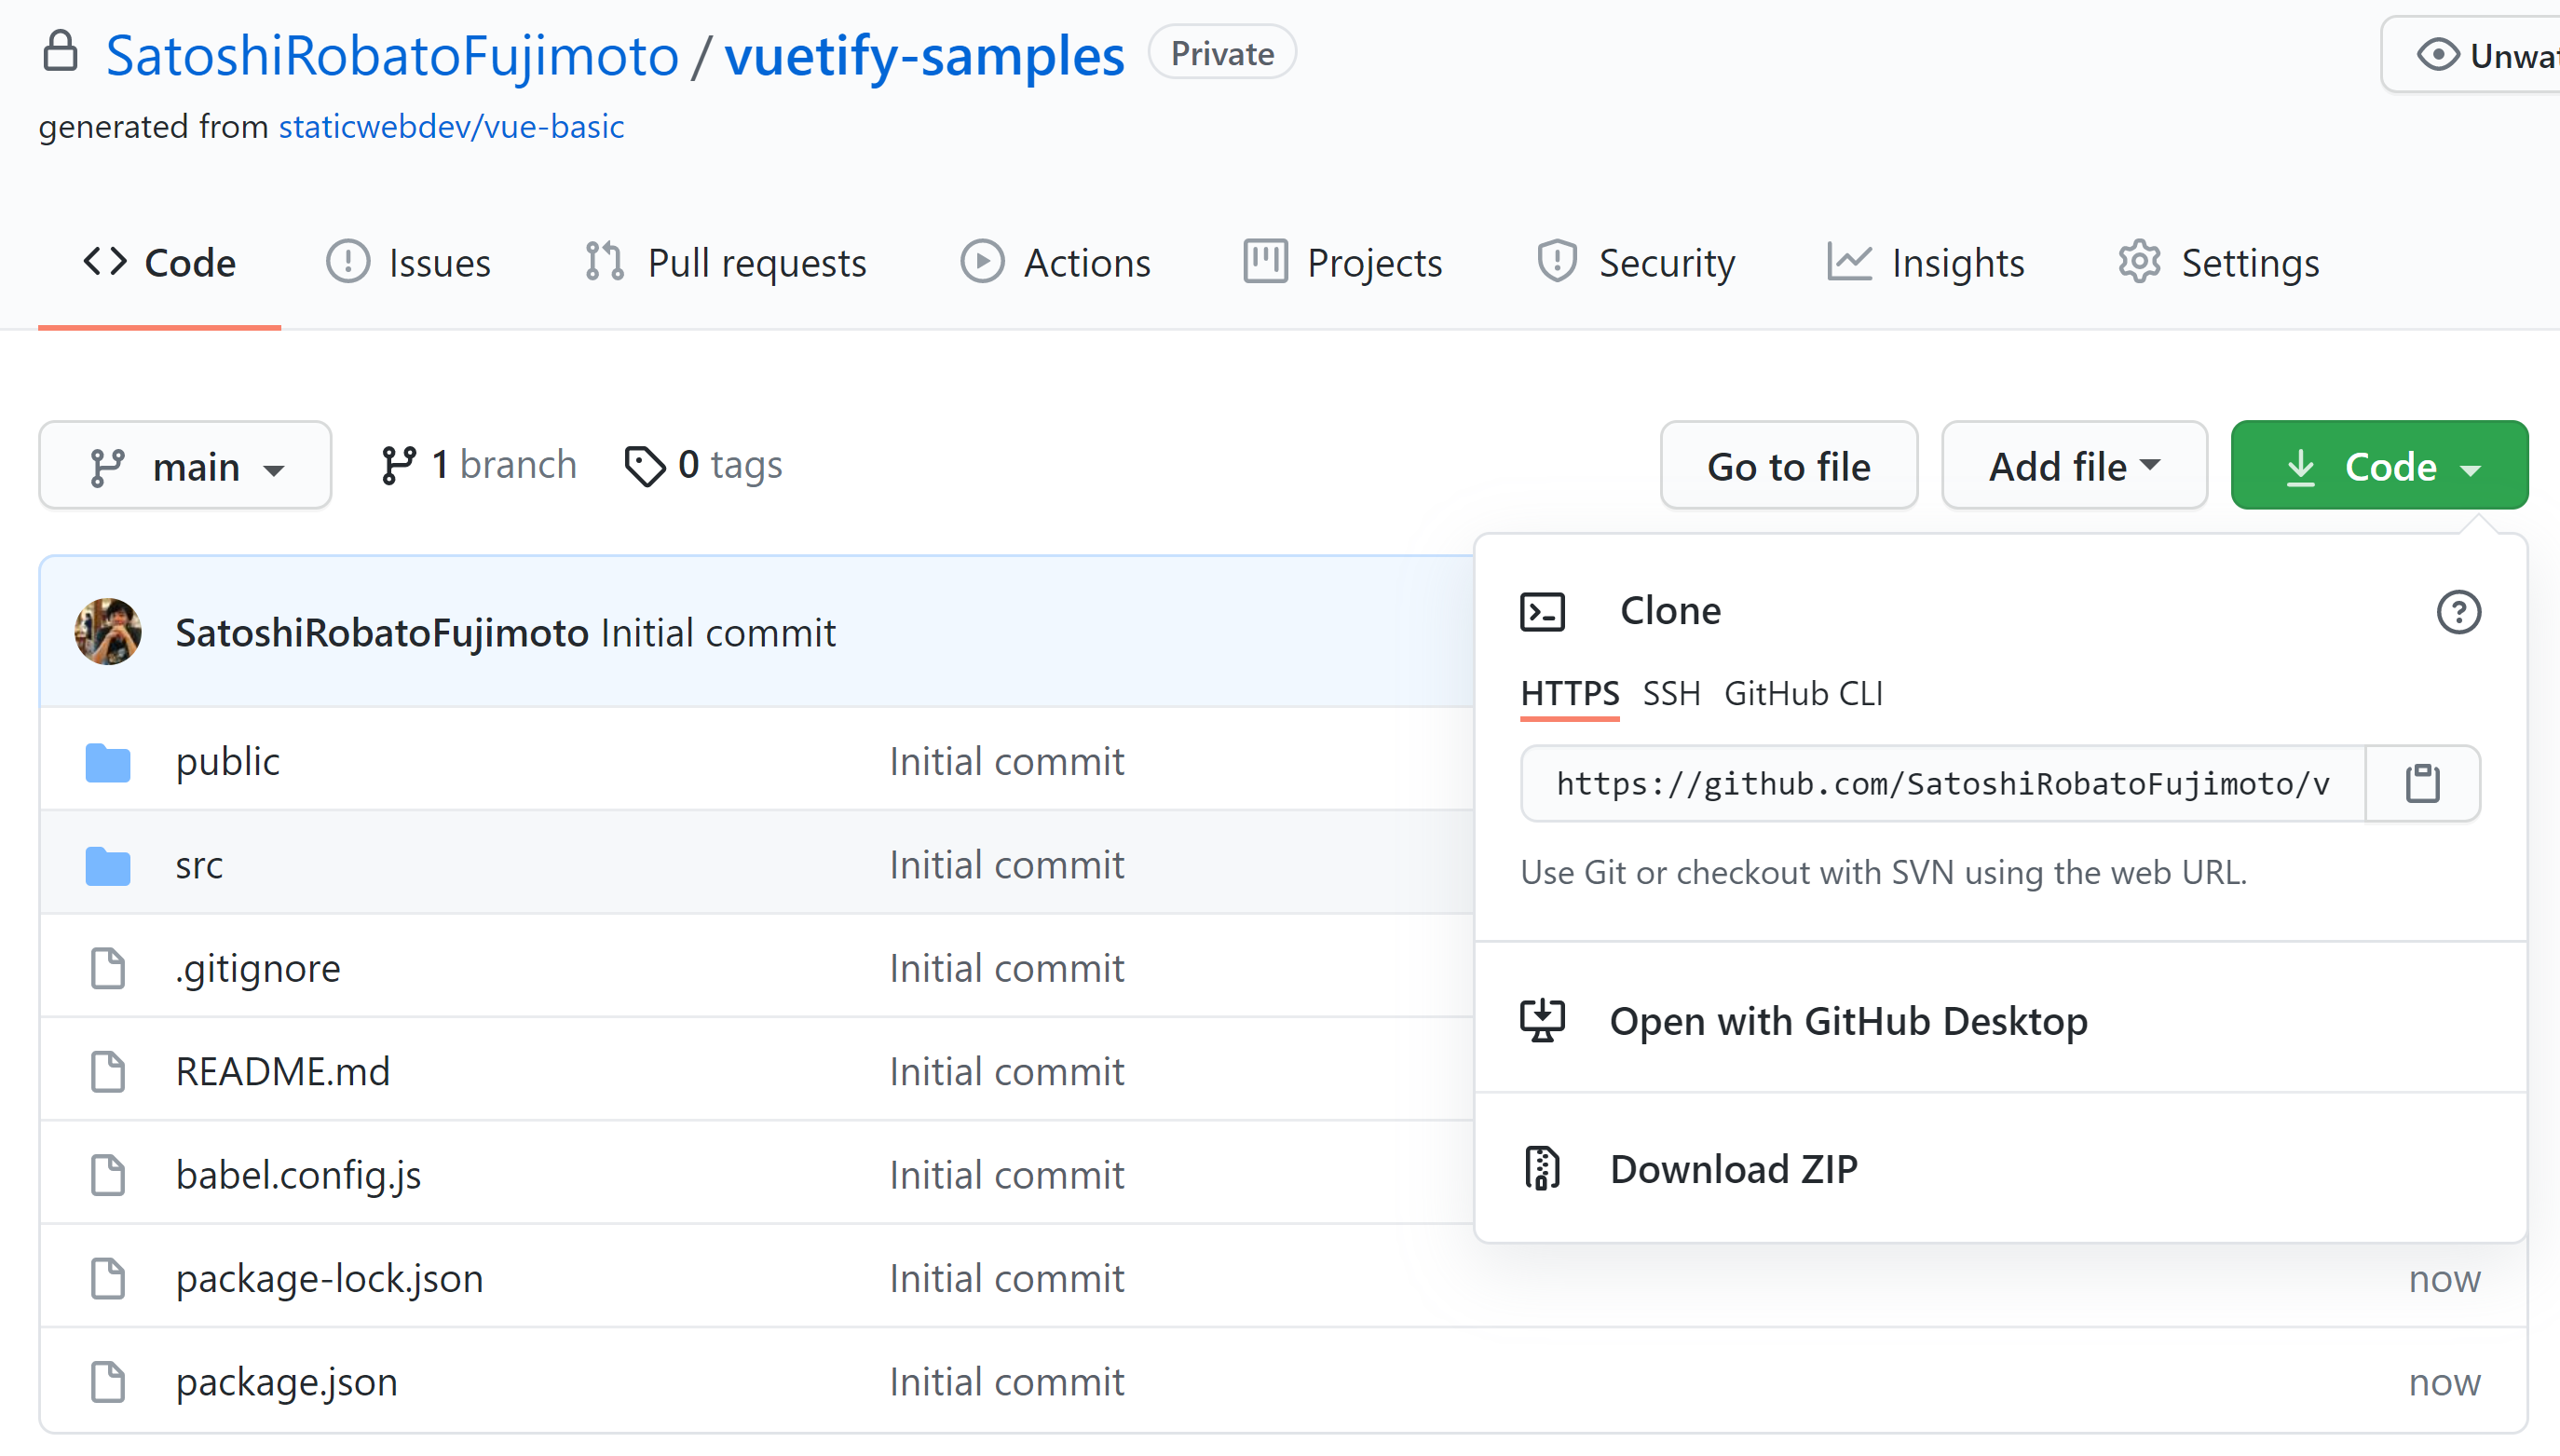Open the src folder
Viewport: 2560px width, 1456px height.
tap(199, 865)
